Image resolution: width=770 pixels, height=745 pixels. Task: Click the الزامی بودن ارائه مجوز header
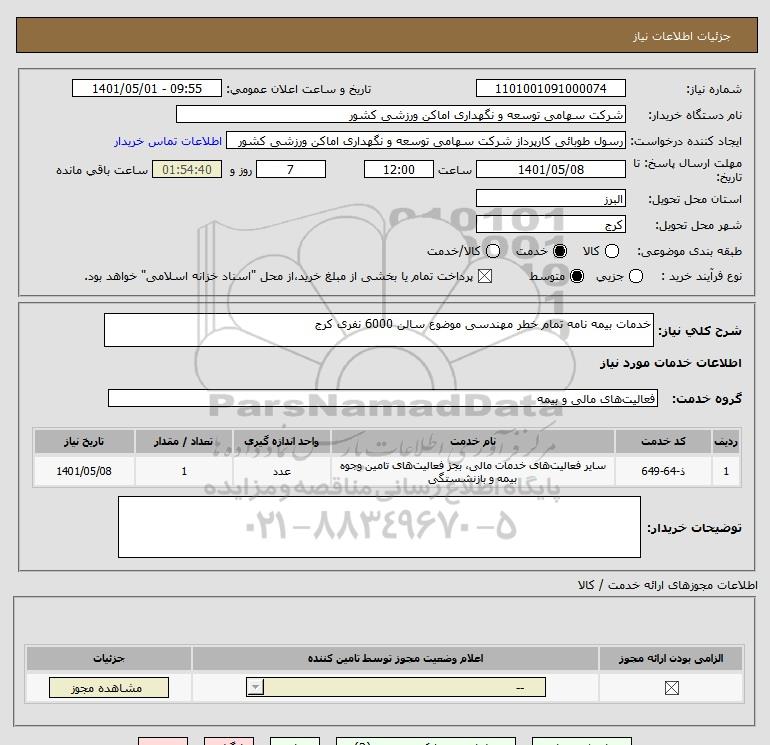coord(671,658)
